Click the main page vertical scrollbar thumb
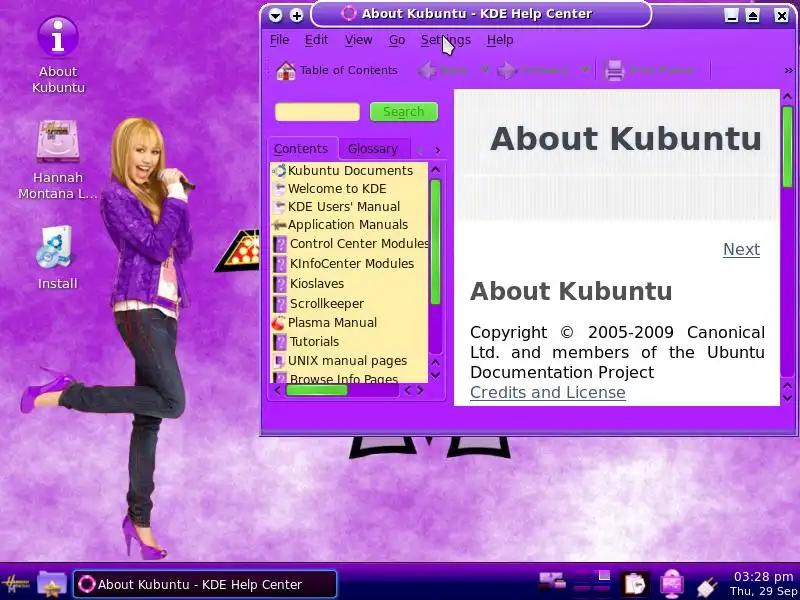Screen dimensions: 800x600 787,146
